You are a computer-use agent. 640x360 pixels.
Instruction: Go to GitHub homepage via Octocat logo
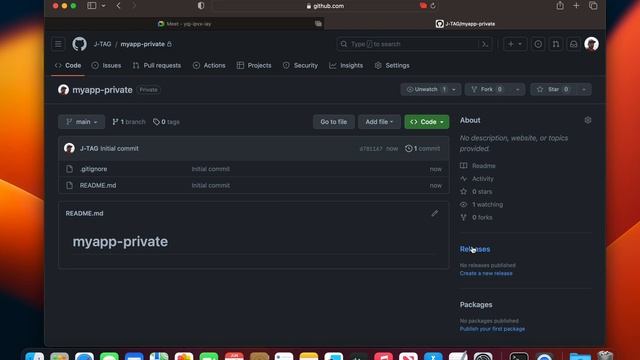tap(80, 44)
